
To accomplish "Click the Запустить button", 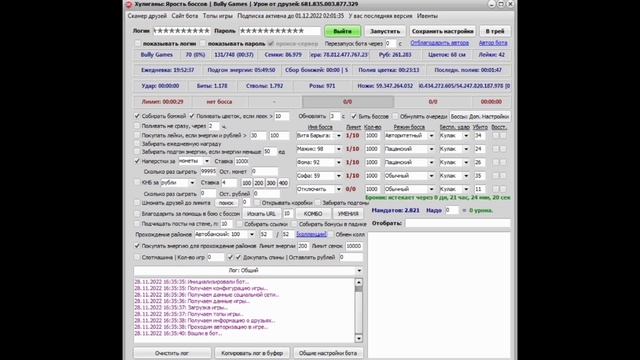I will pos(385,31).
